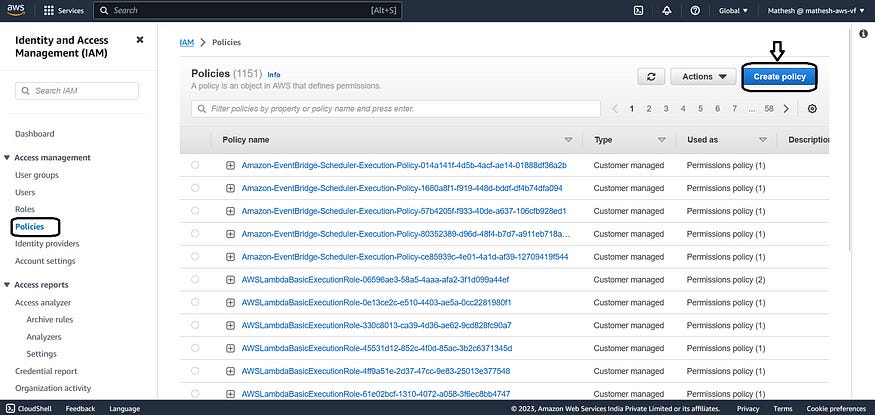Select radio for policy ending 12709419f544
The width and height of the screenshot is (875, 415).
click(195, 256)
